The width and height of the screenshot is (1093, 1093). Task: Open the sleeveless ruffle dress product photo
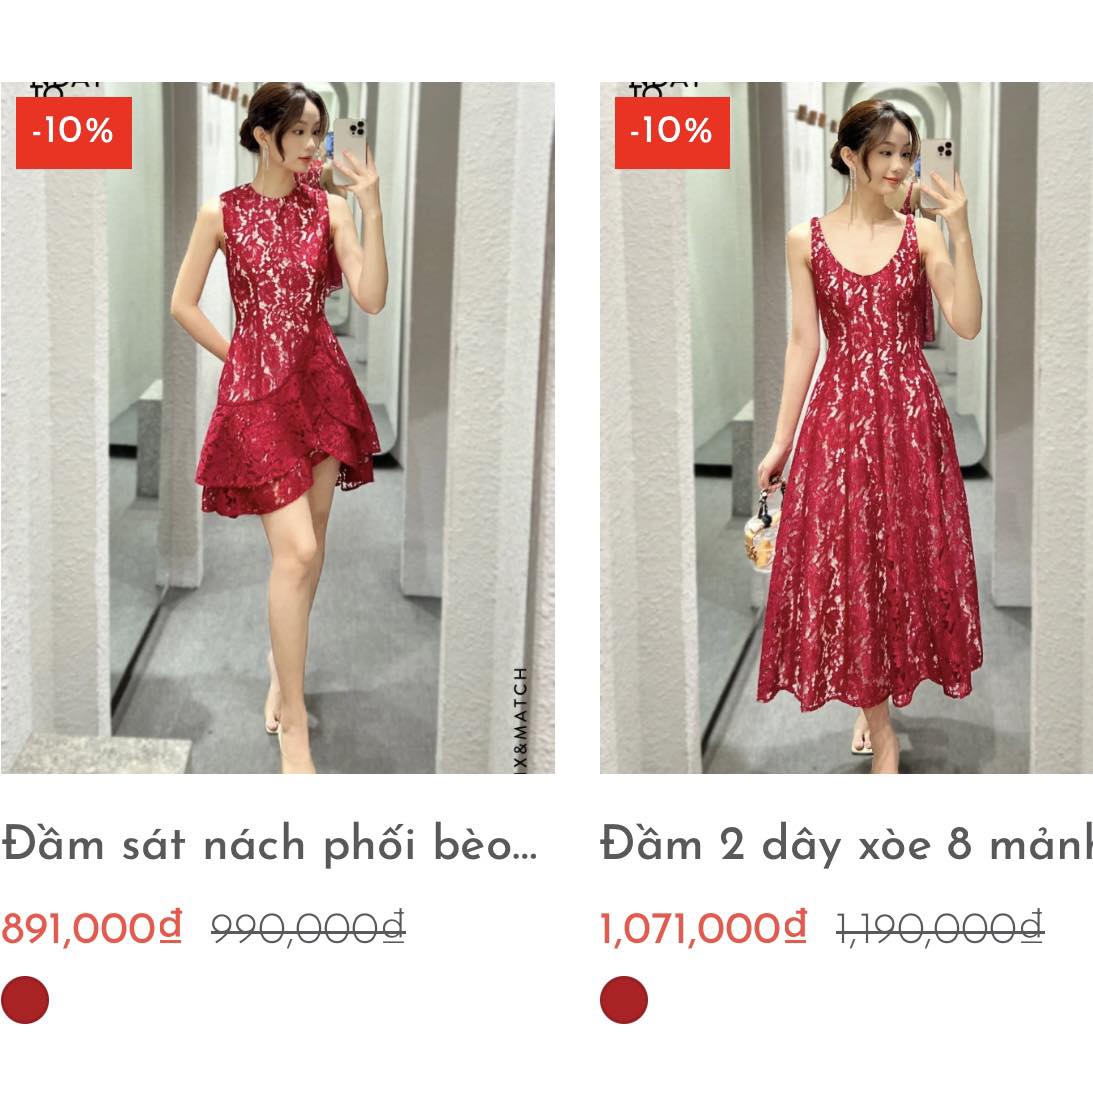(277, 428)
